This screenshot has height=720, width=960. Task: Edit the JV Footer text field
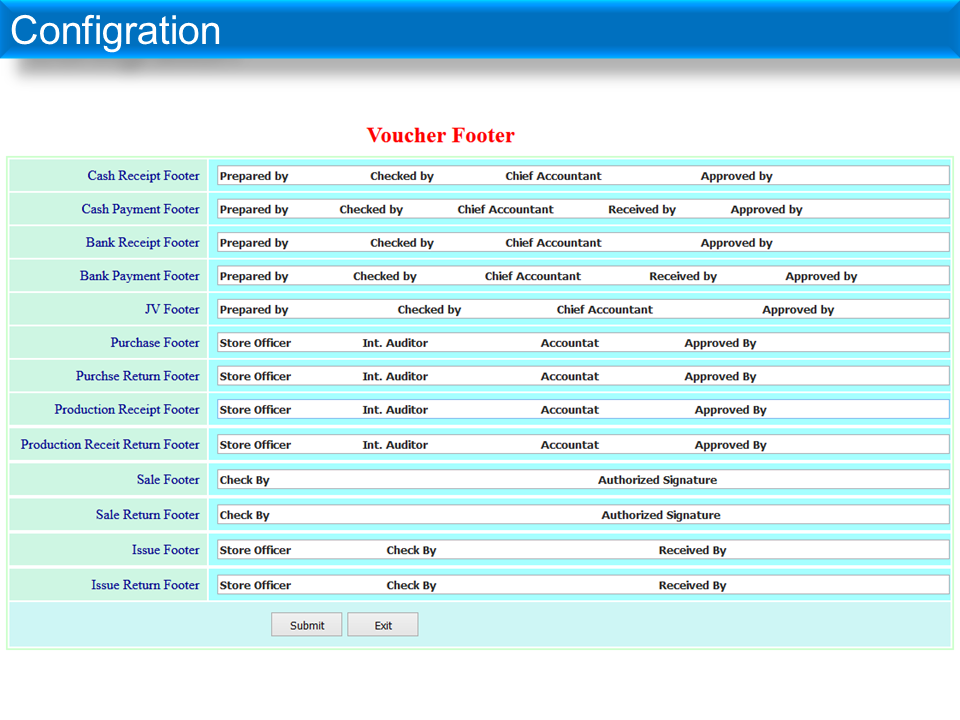coord(582,309)
